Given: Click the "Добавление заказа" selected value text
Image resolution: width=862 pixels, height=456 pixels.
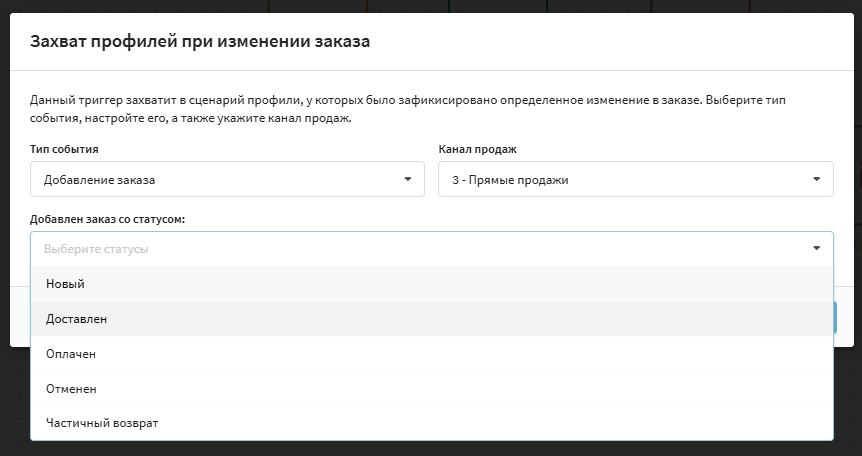Looking at the screenshot, I should 100,180.
